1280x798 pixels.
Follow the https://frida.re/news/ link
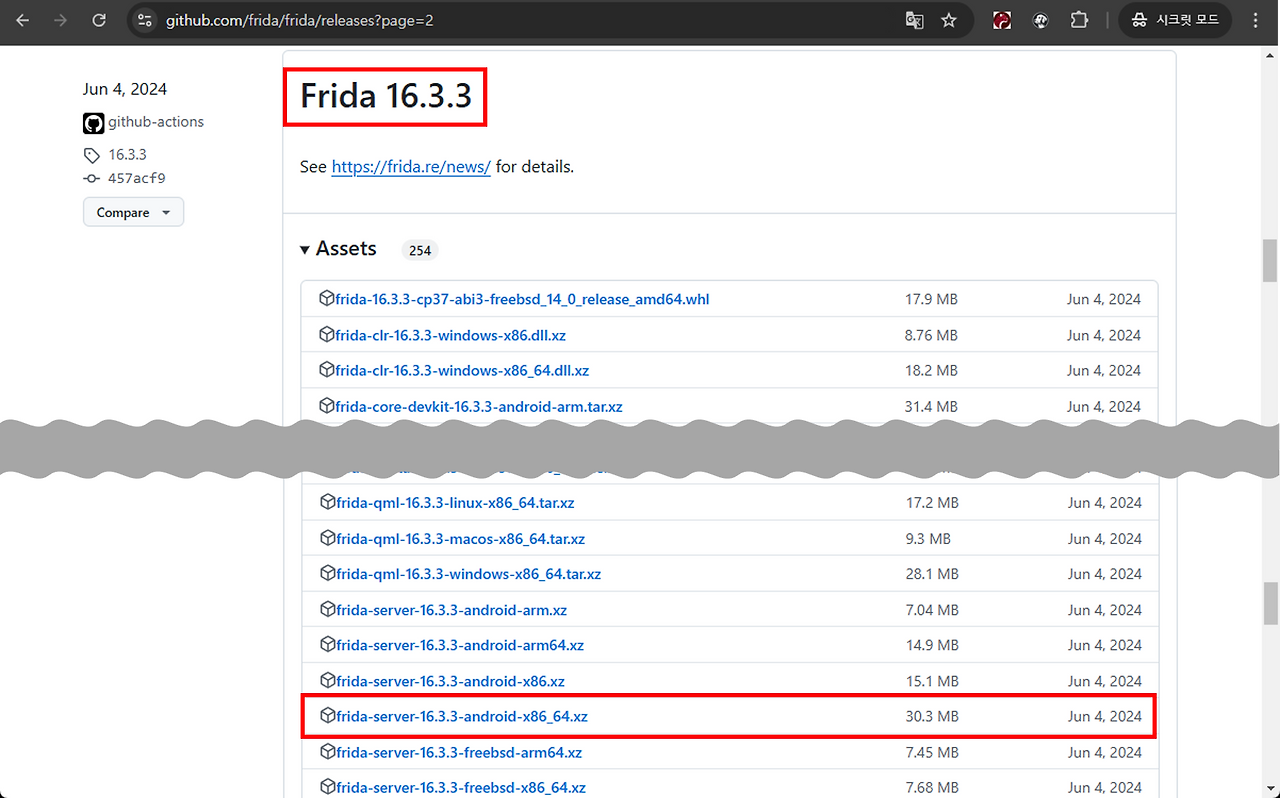[x=411, y=167]
